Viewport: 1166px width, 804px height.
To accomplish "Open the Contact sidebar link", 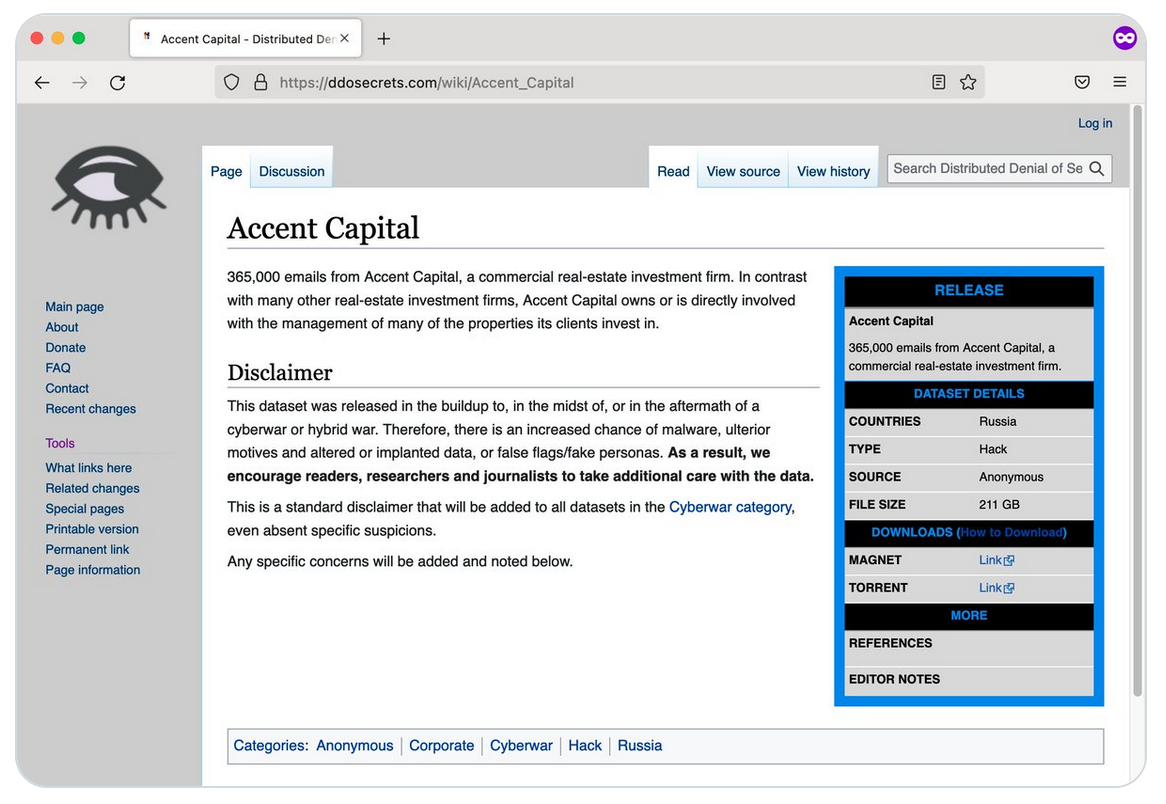I will (x=67, y=389).
